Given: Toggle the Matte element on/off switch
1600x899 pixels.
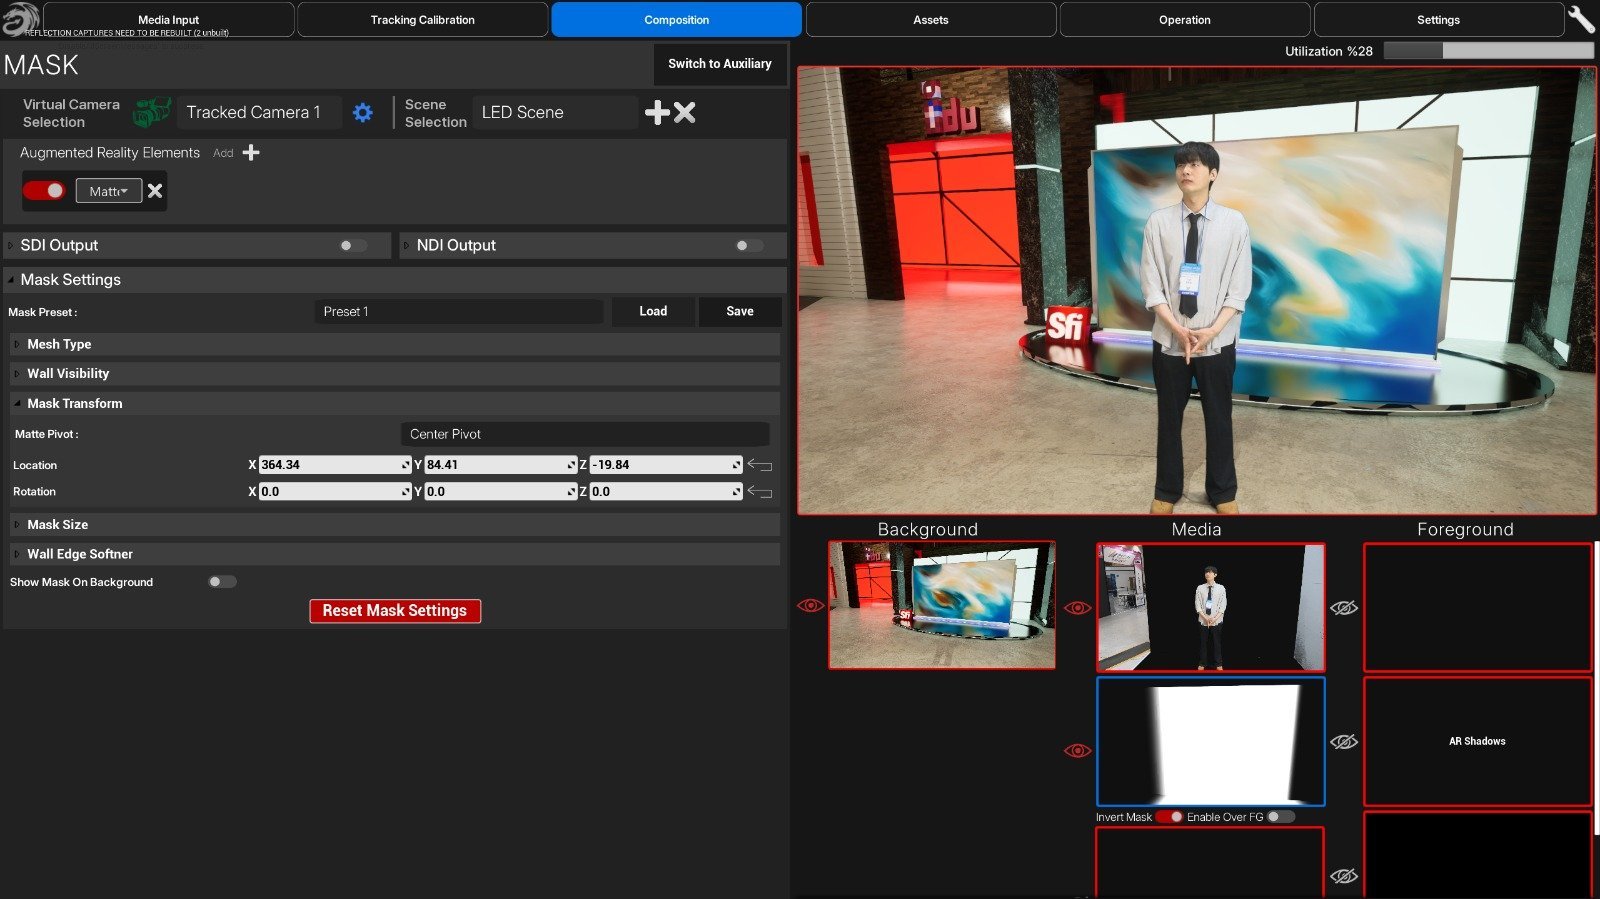Looking at the screenshot, I should tap(44, 190).
